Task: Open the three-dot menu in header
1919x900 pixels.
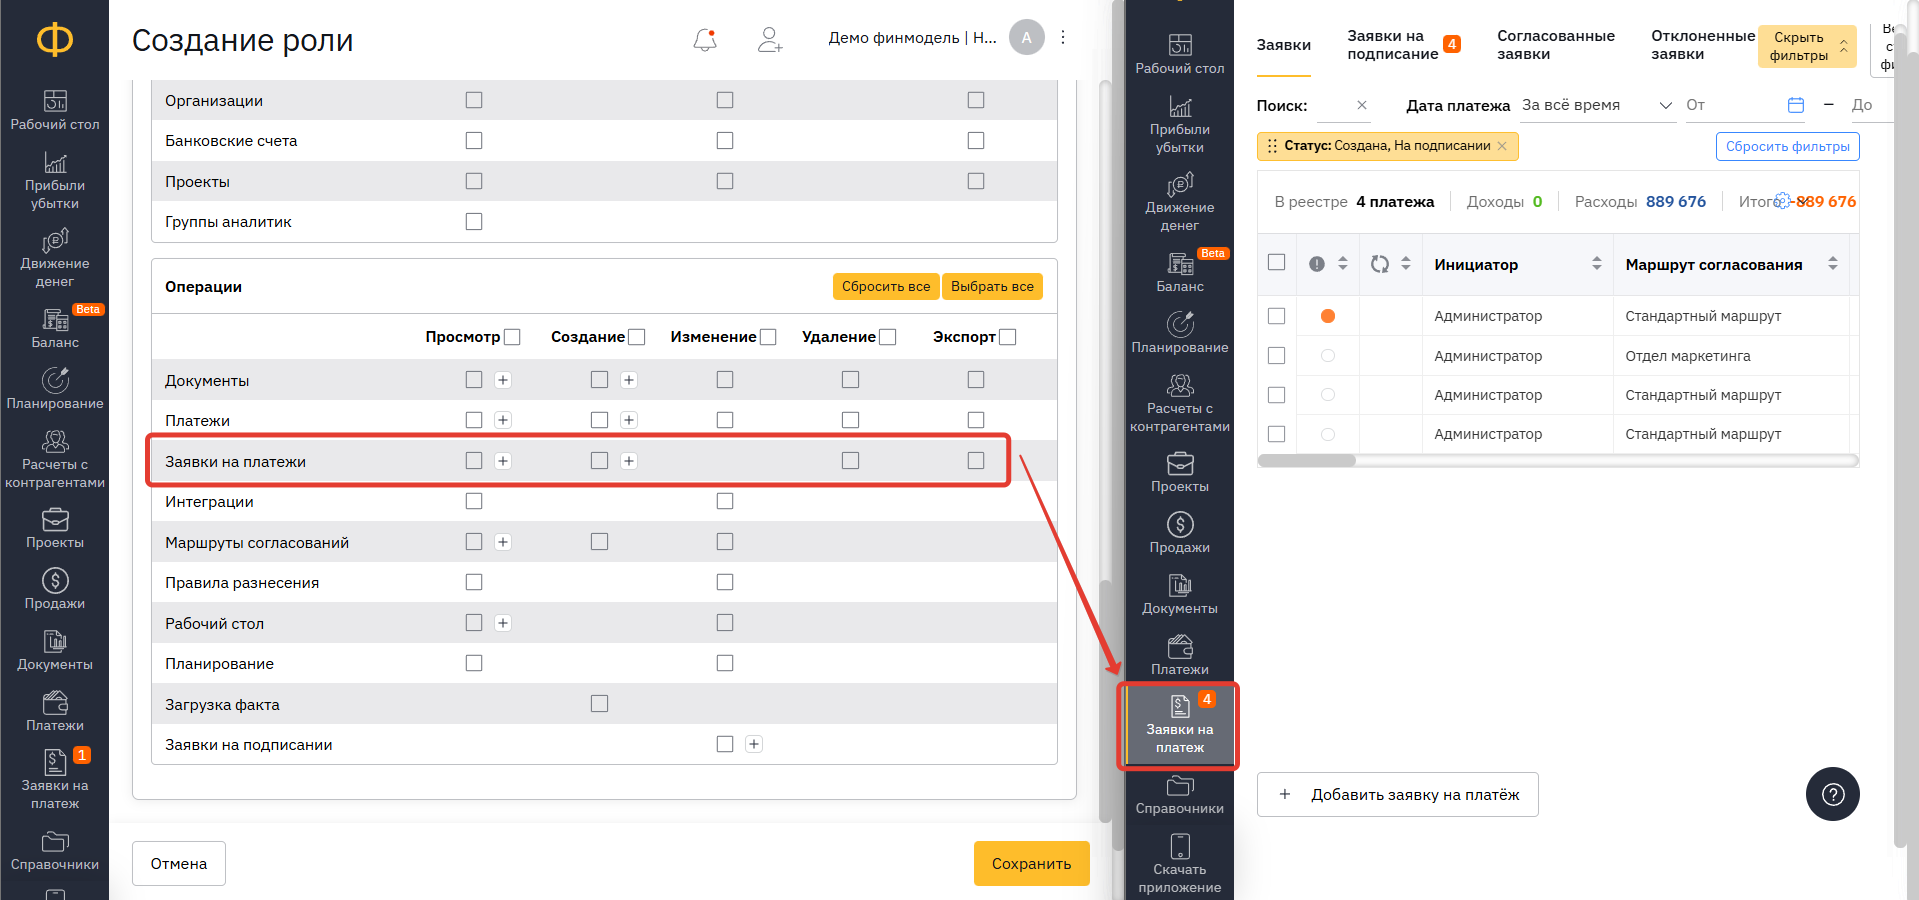Action: click(x=1063, y=38)
